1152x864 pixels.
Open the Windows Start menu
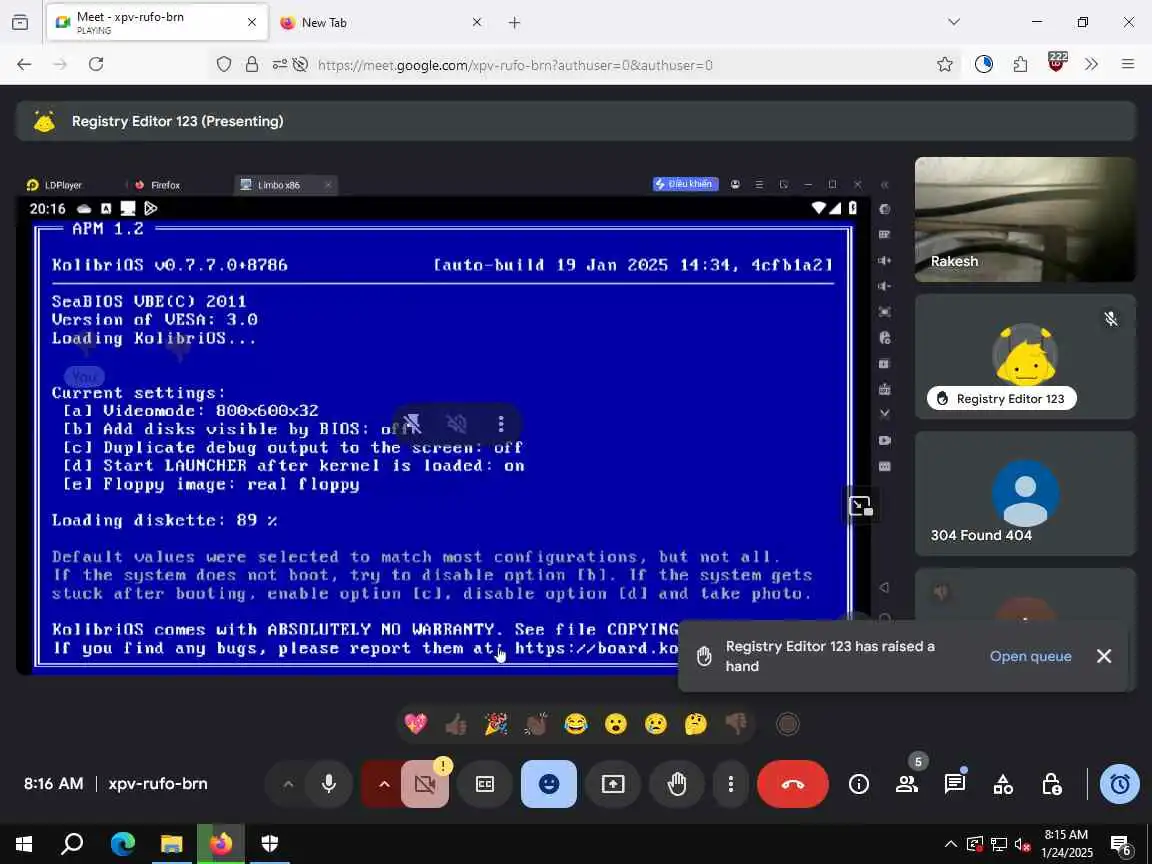tap(24, 843)
